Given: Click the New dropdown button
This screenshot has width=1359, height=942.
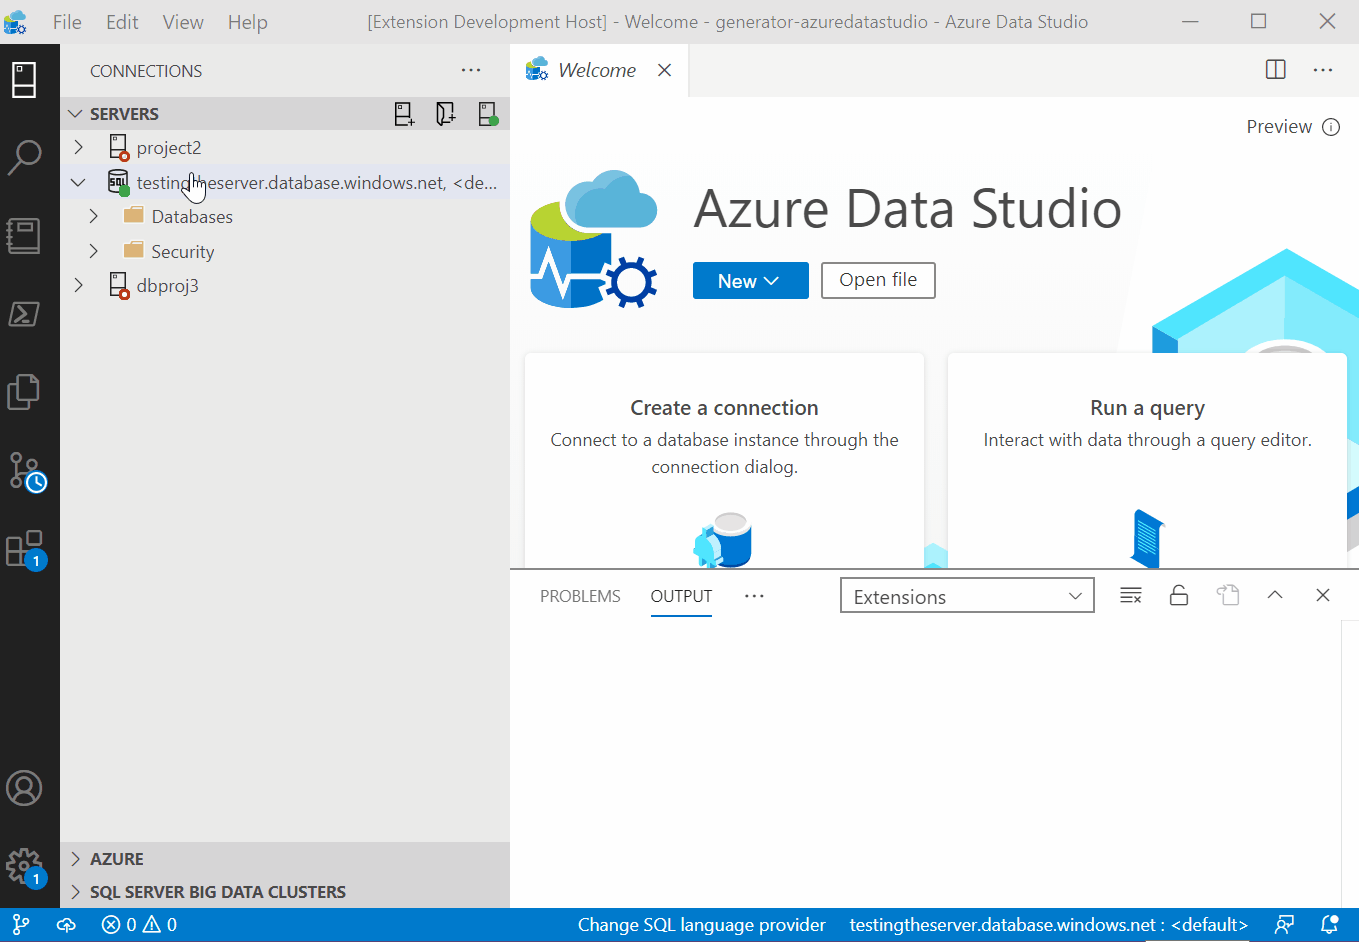Looking at the screenshot, I should click(750, 281).
